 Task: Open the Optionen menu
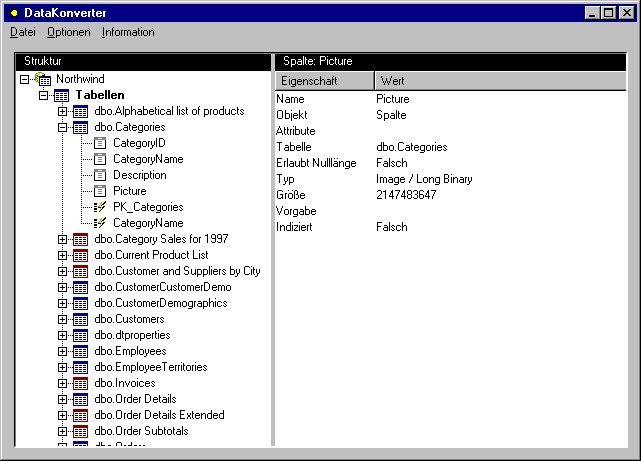pyautogui.click(x=68, y=32)
